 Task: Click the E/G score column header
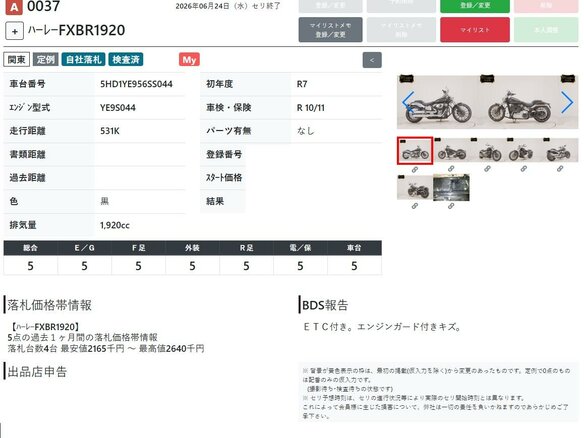point(85,248)
